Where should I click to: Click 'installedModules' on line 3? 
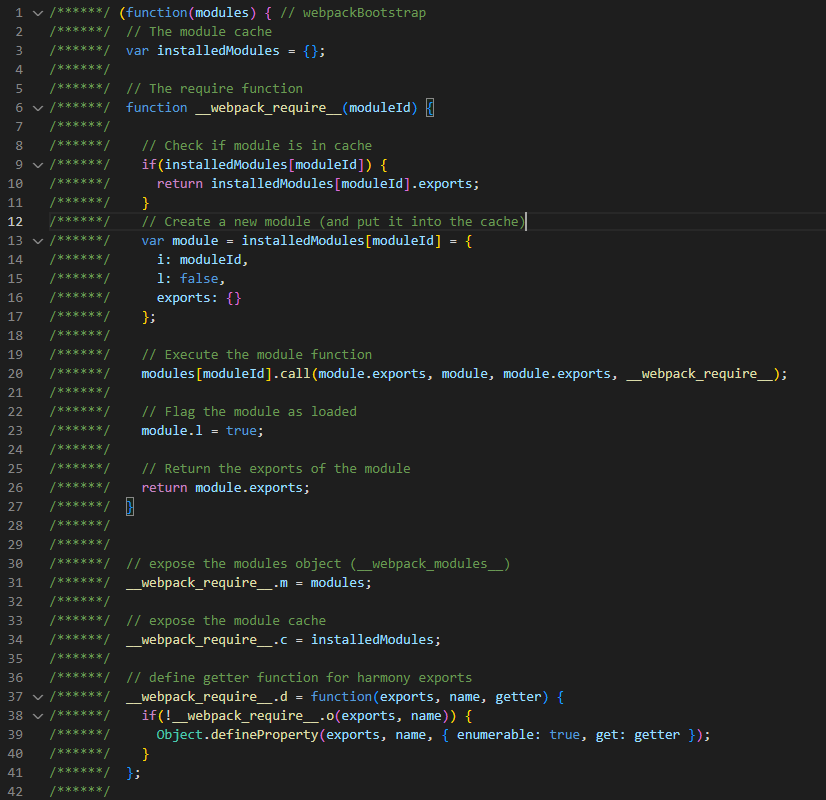pos(218,51)
